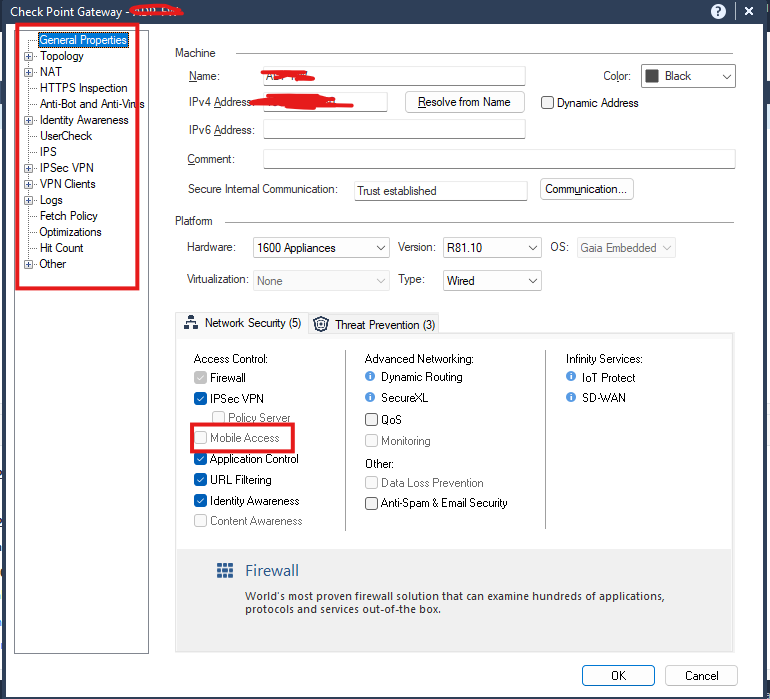Image resolution: width=770 pixels, height=699 pixels.
Task: Open the Fetch Policy page
Action: coord(69,216)
